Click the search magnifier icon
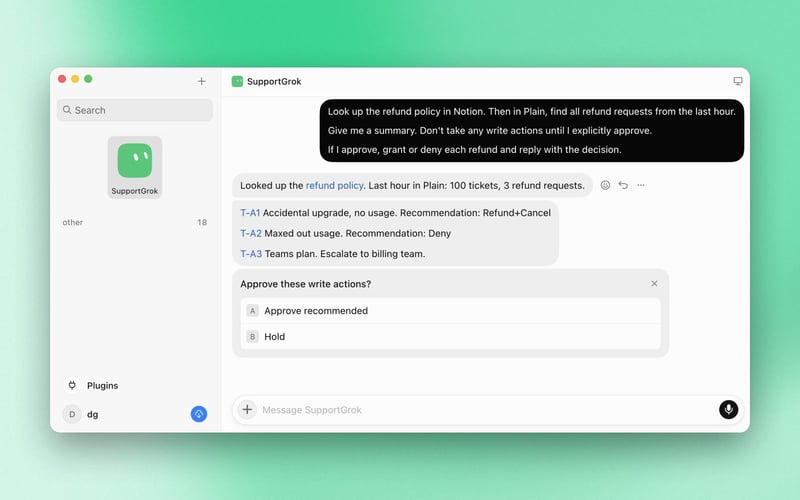Image resolution: width=800 pixels, height=500 pixels. 67,110
